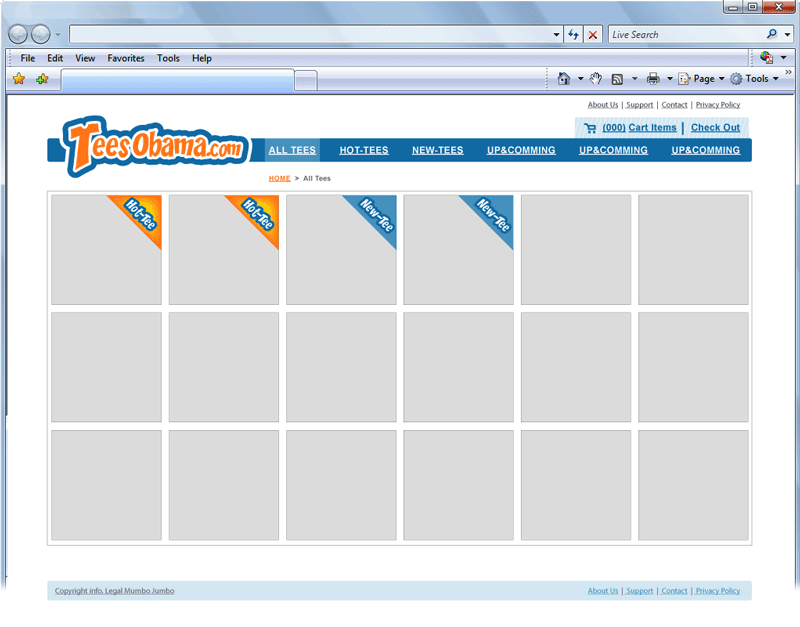Click the Live Search magnifier icon
This screenshot has width=800, height=627.
[771, 34]
